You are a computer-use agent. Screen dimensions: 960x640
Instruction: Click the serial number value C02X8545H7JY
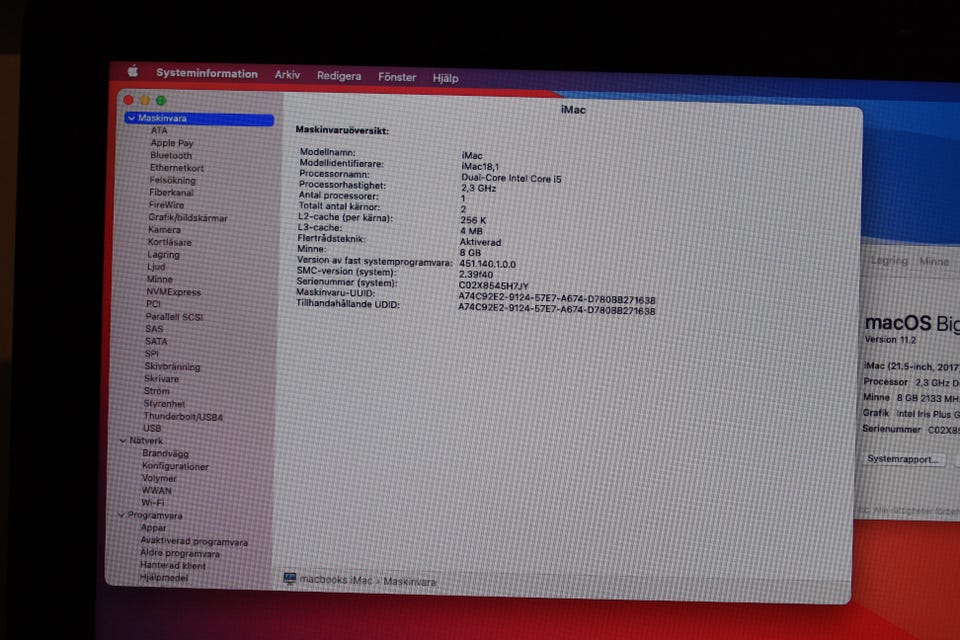click(x=493, y=286)
